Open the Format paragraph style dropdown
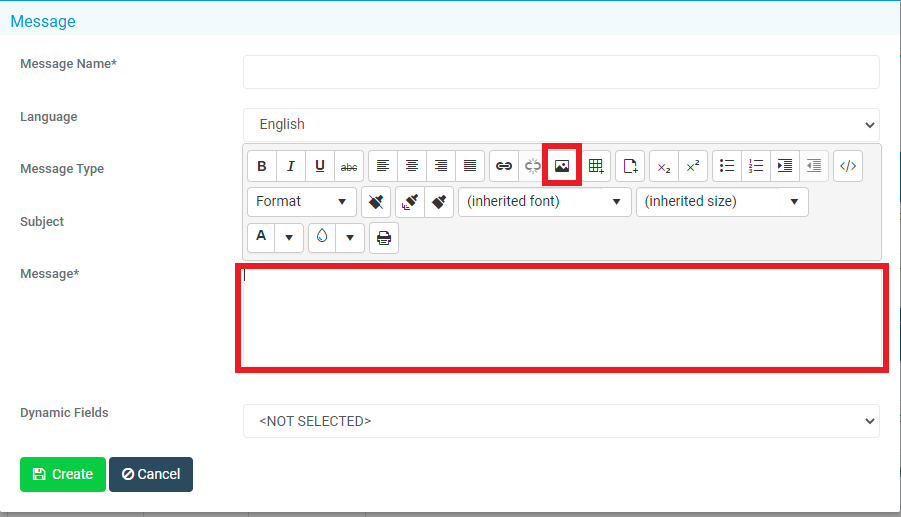 [302, 202]
